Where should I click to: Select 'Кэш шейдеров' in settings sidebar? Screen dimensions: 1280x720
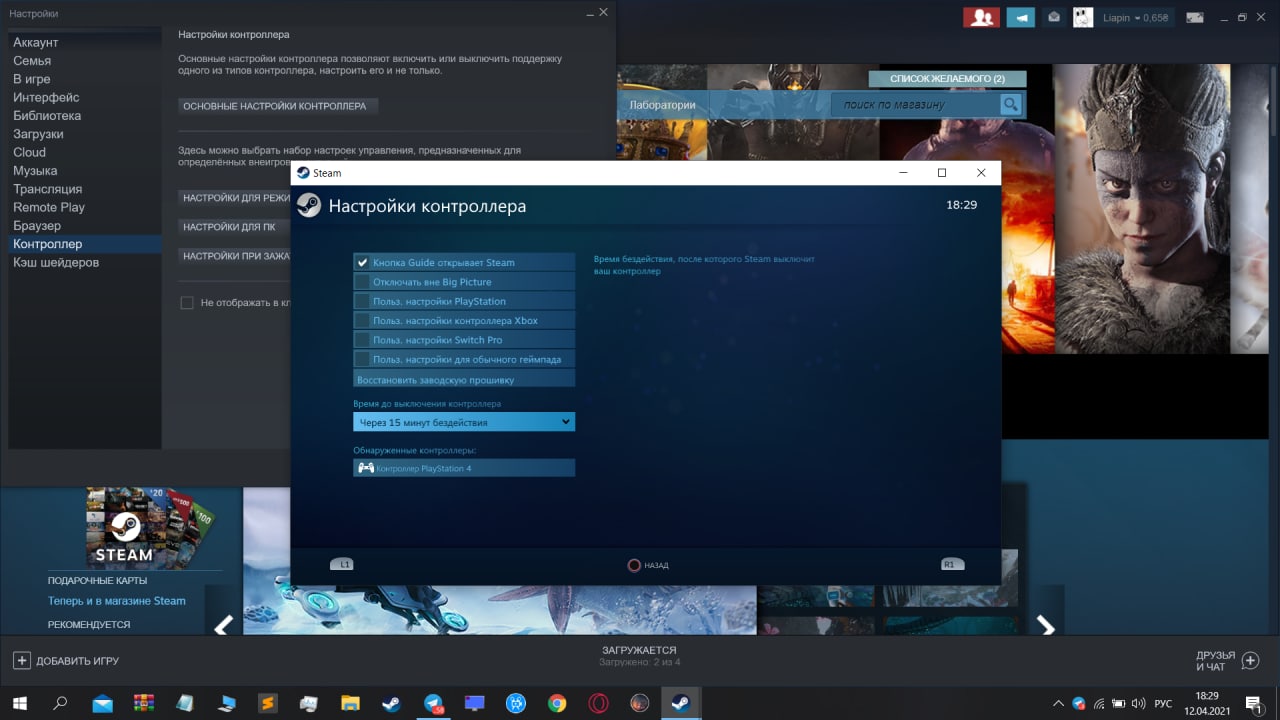56,262
